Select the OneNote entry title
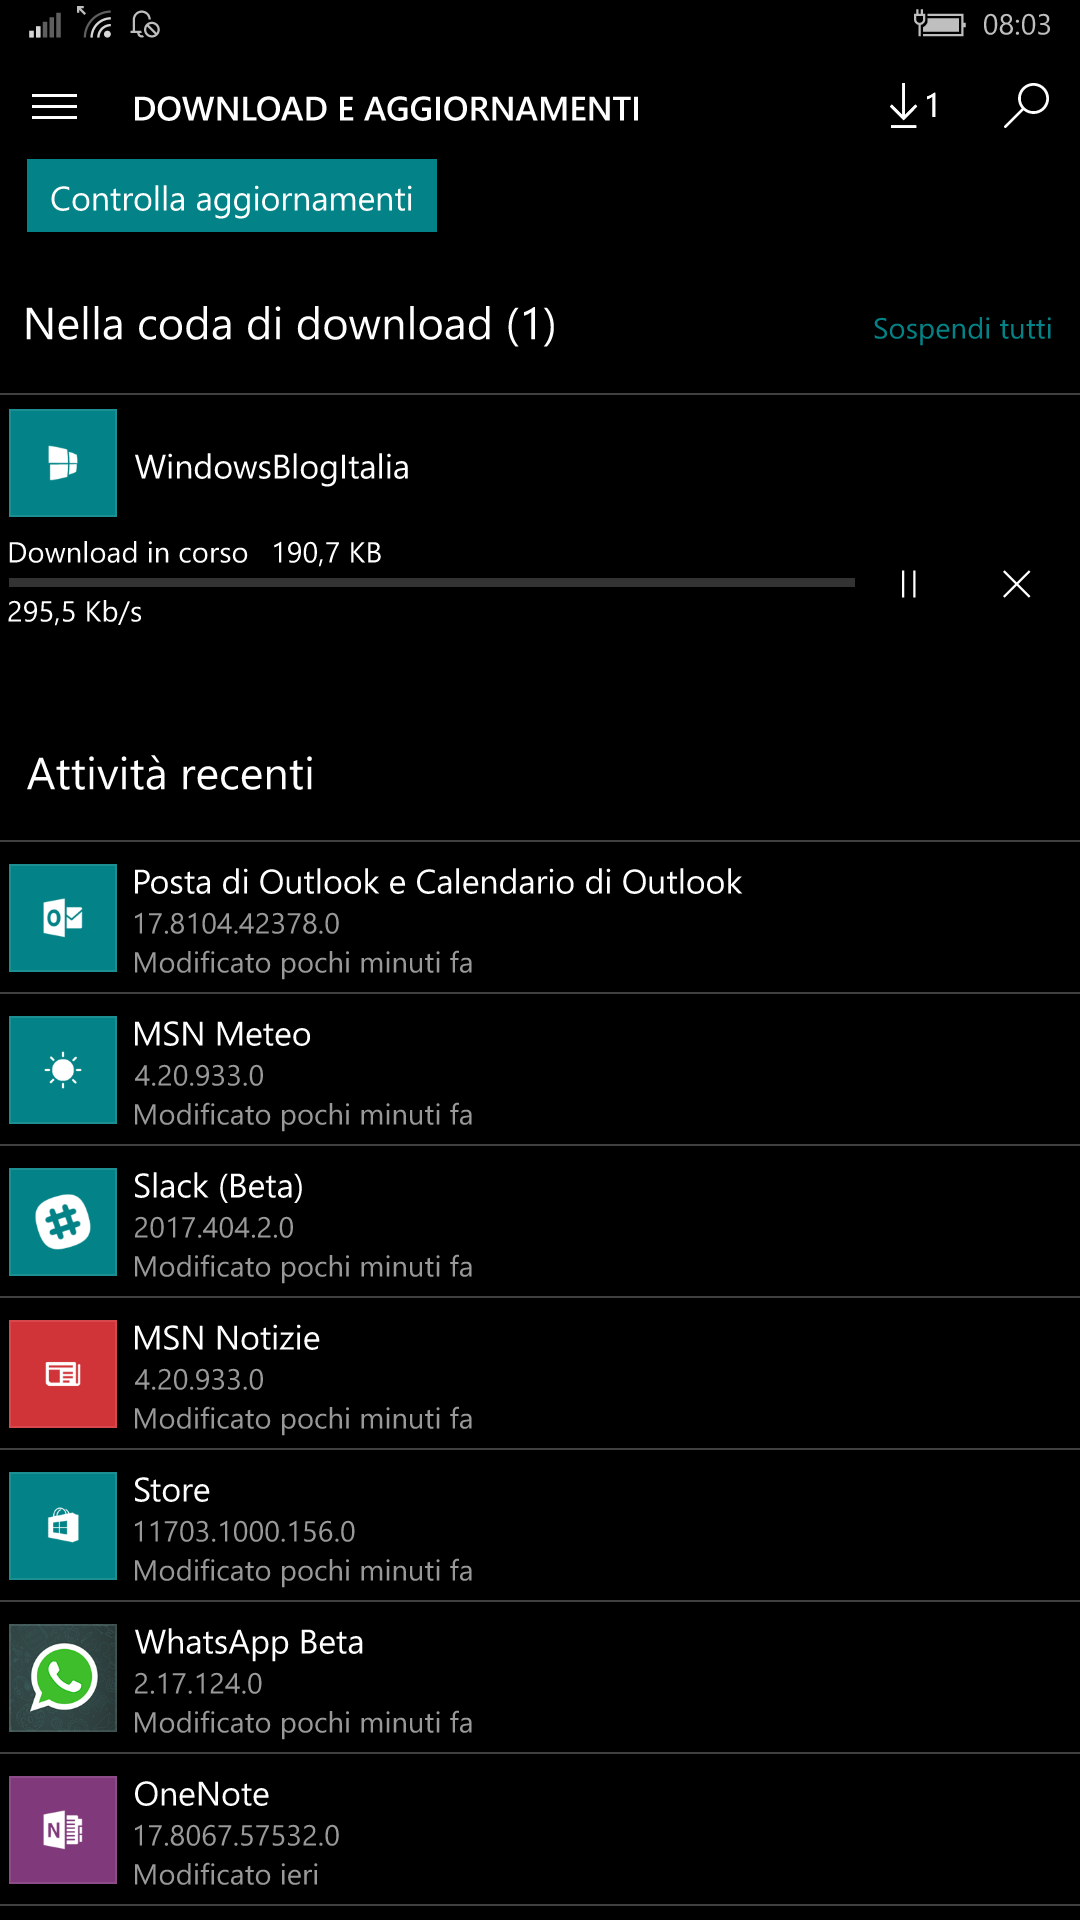Screen dimensions: 1080x1920 pyautogui.click(x=202, y=1794)
